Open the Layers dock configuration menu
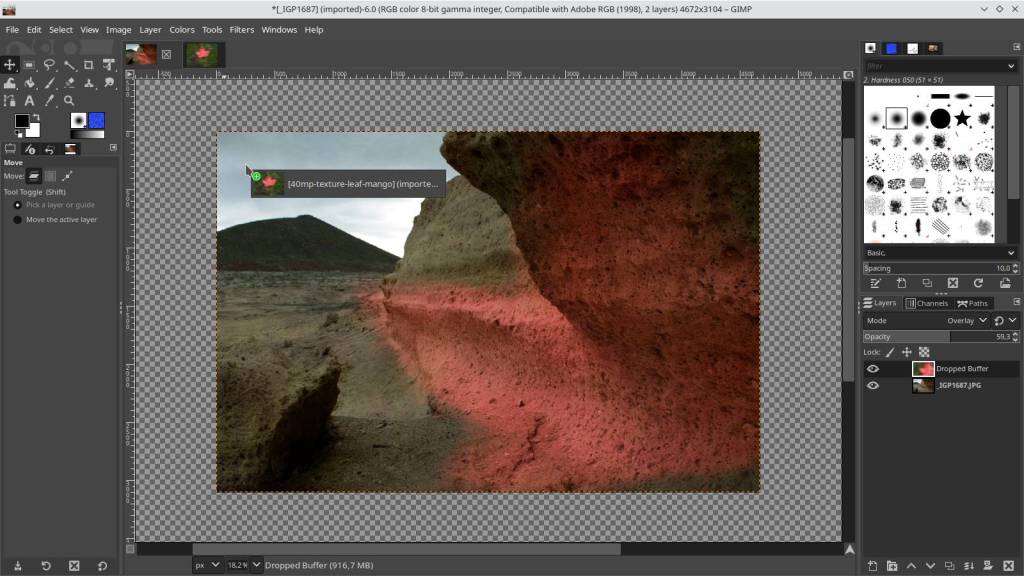Image resolution: width=1024 pixels, height=576 pixels. (1016, 302)
